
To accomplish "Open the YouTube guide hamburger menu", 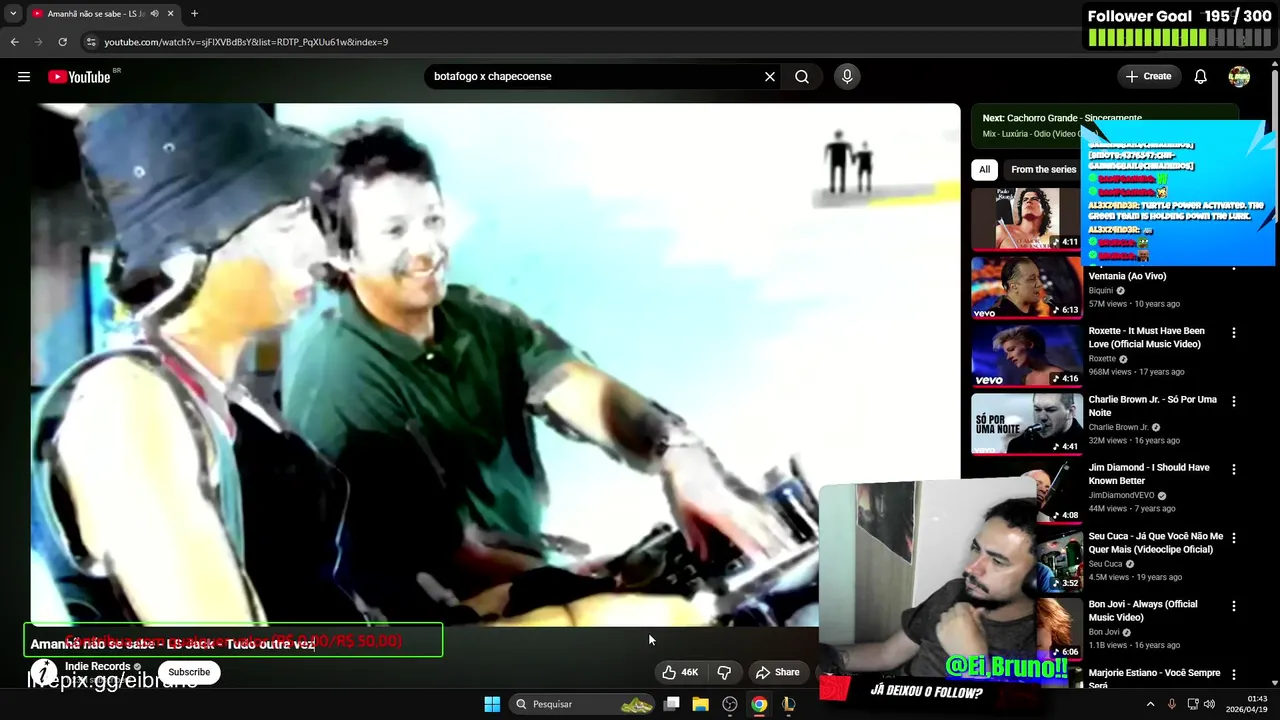I will (x=24, y=77).
